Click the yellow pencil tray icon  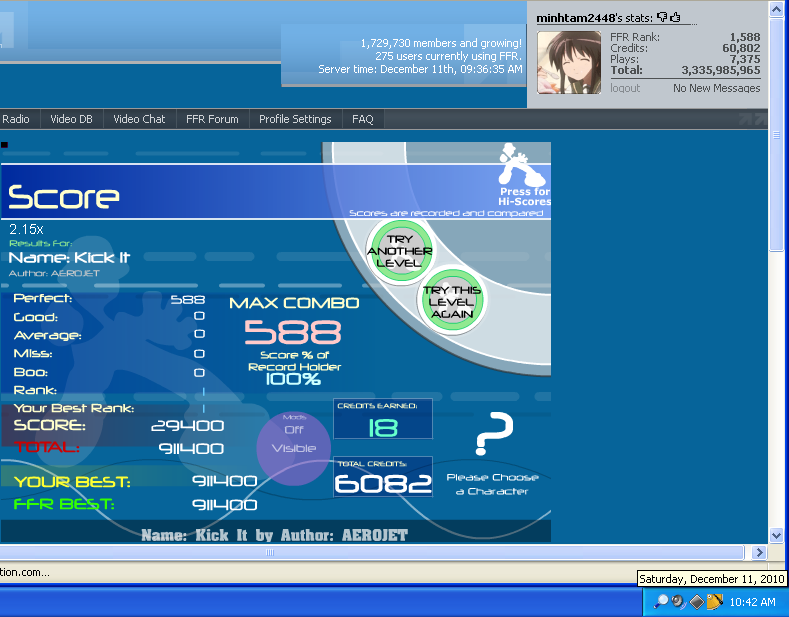[x=714, y=601]
